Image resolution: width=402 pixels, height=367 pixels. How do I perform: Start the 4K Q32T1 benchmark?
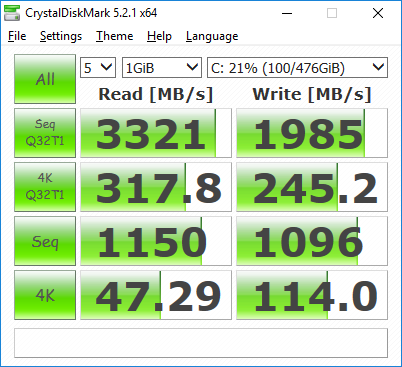point(45,187)
